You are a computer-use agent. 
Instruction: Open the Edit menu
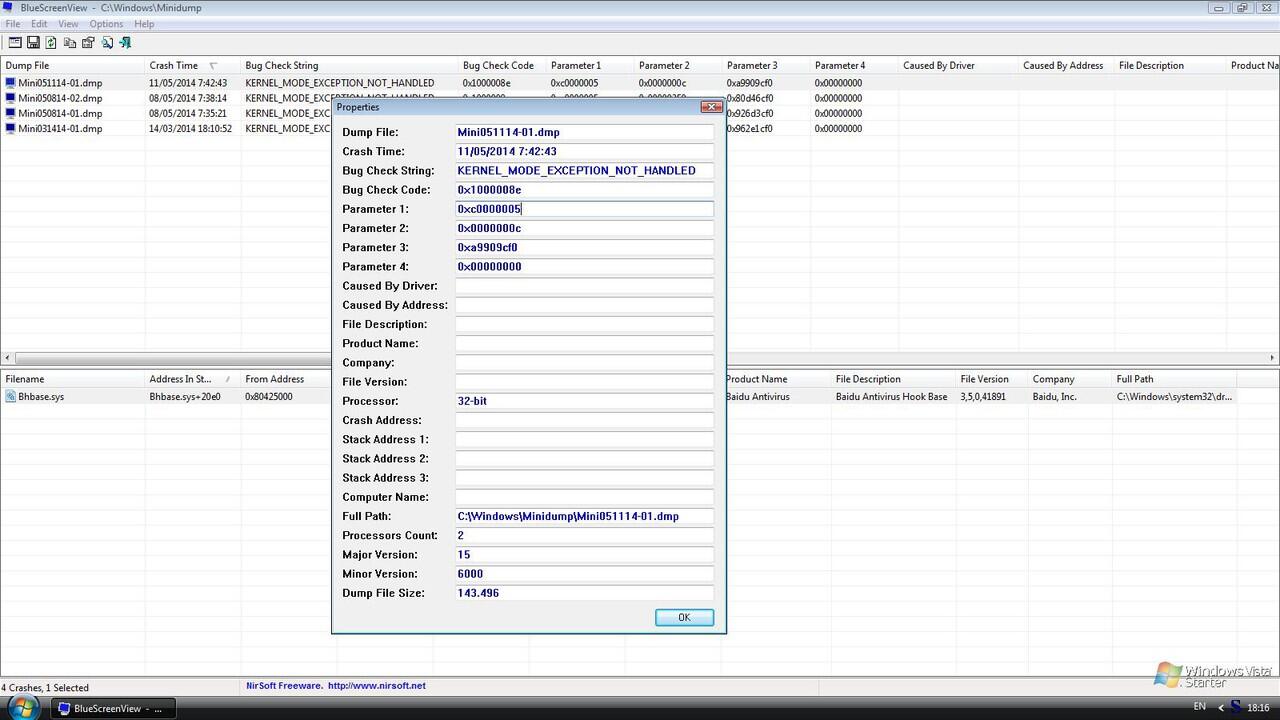pyautogui.click(x=39, y=24)
